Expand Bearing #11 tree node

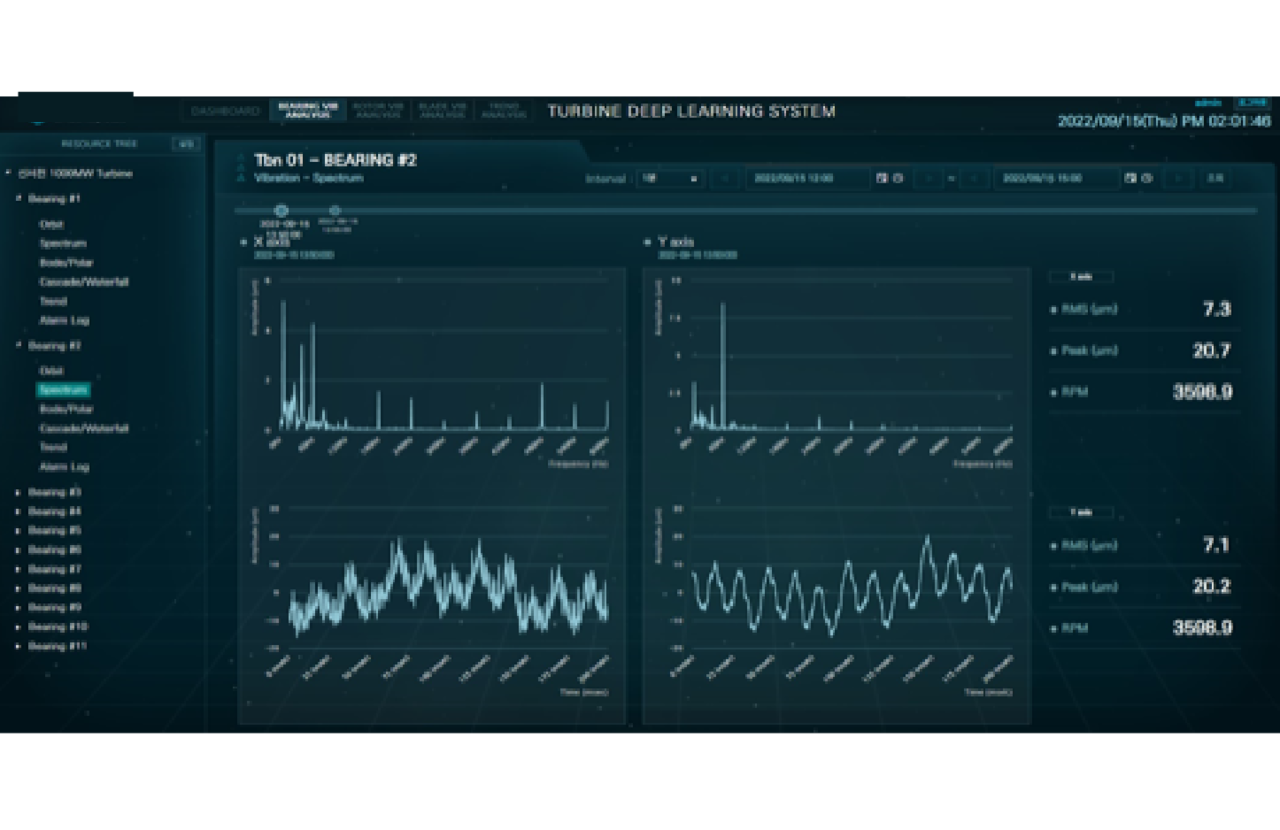coord(18,646)
